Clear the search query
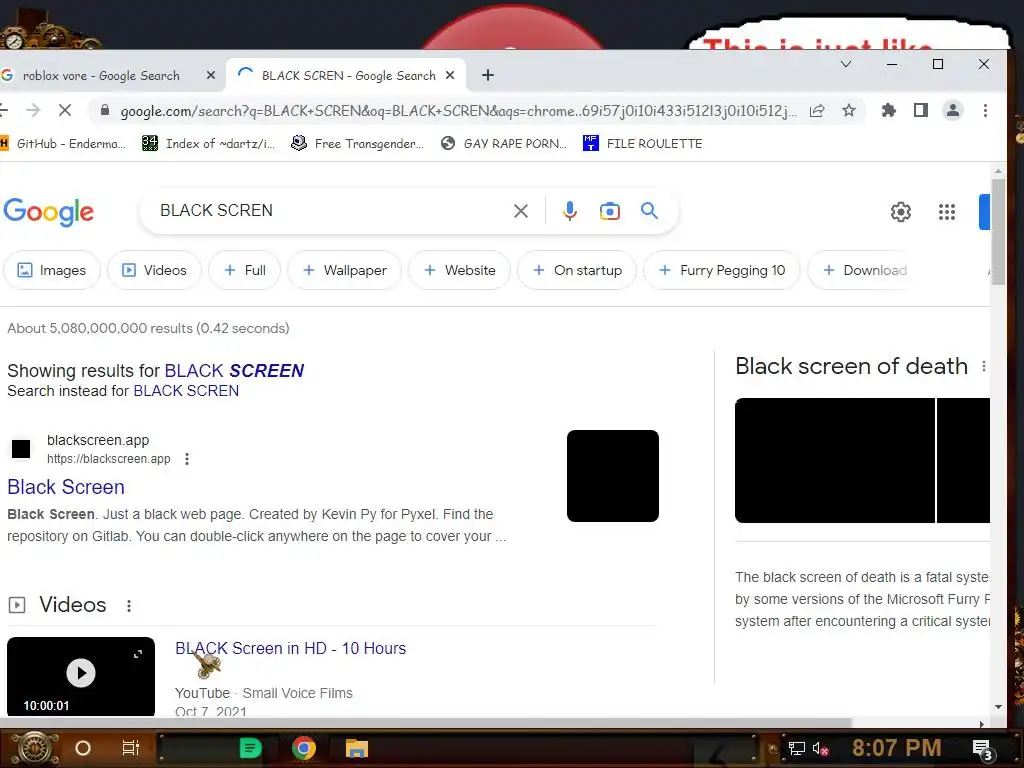This screenshot has height=768, width=1024. 520,211
